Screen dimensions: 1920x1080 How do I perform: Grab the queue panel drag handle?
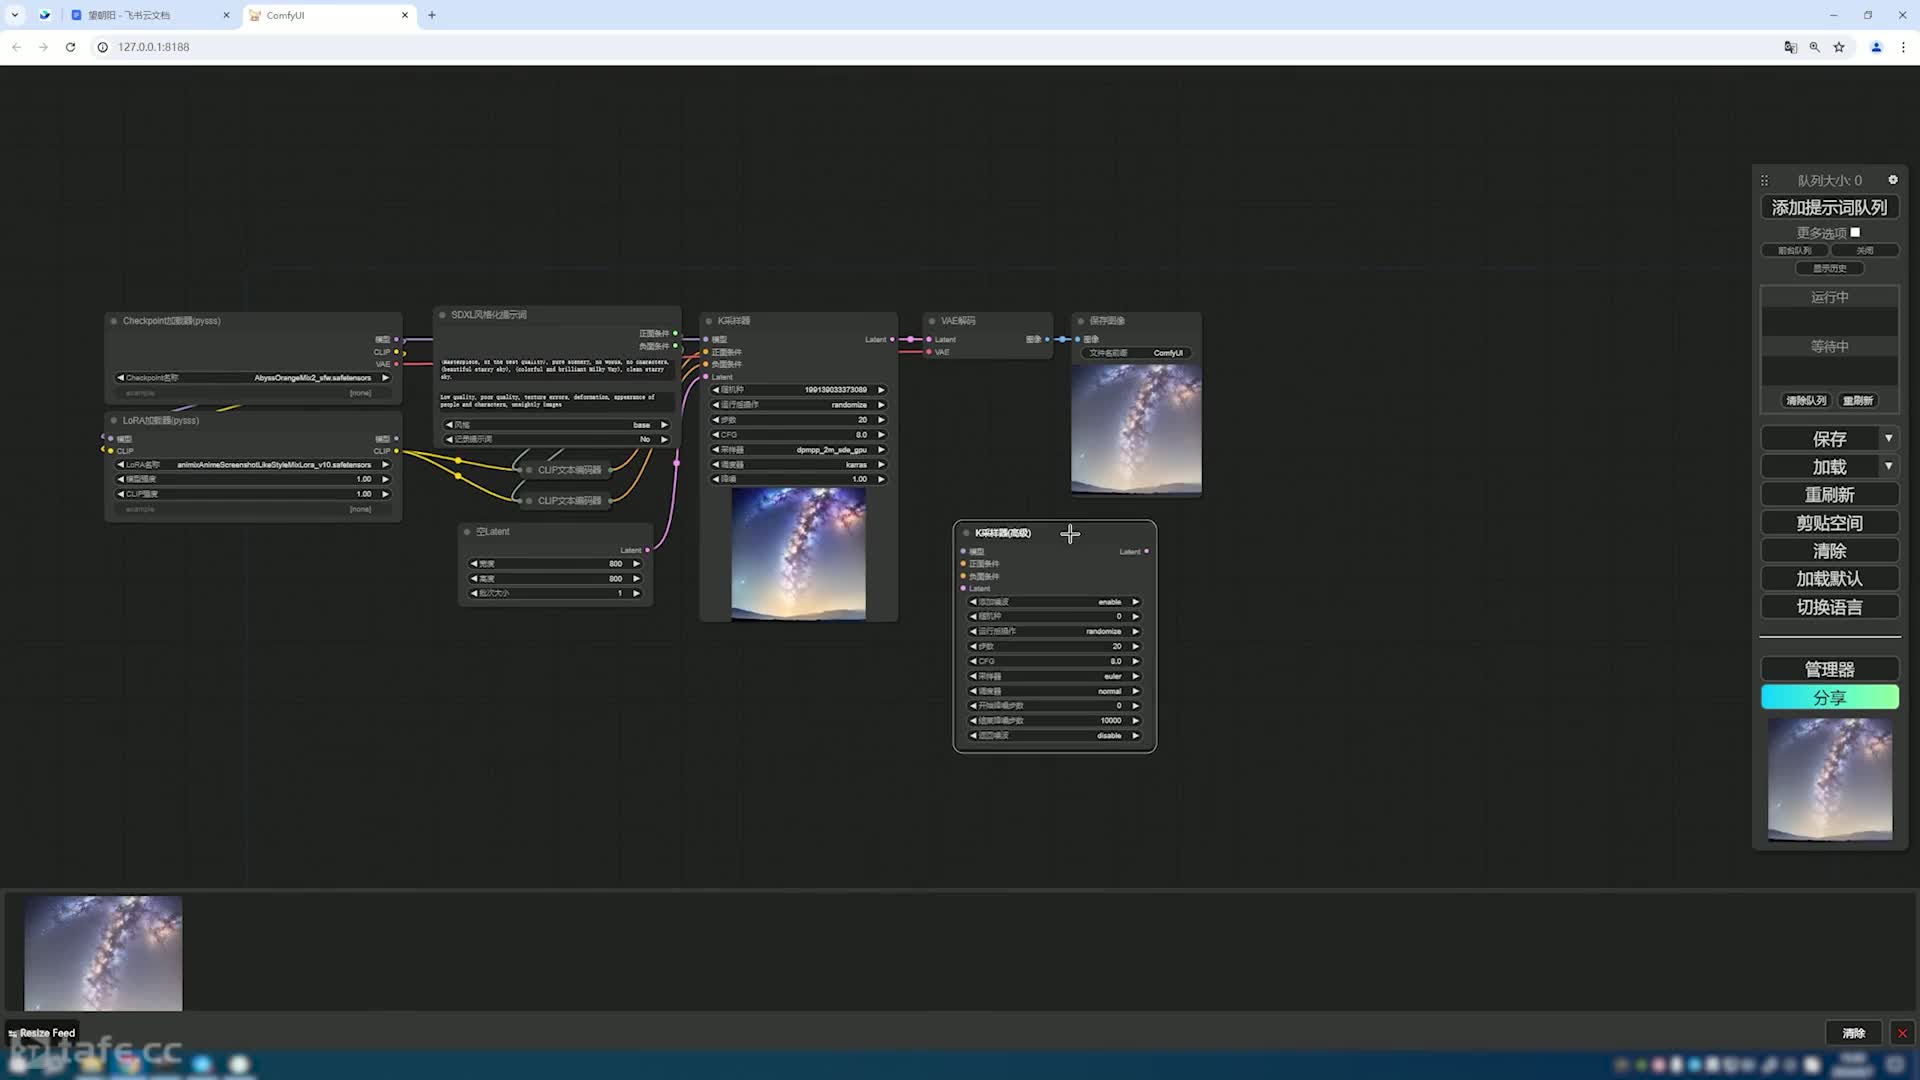[1764, 181]
